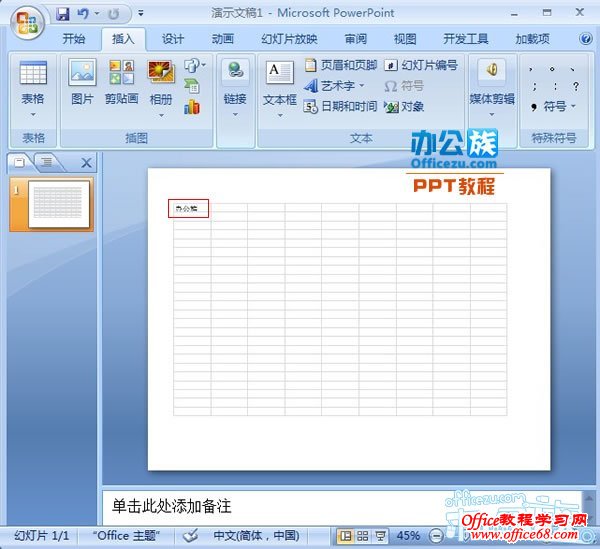600x549 pixels.
Task: Insert a SmartArt graphic
Action: click(x=192, y=86)
